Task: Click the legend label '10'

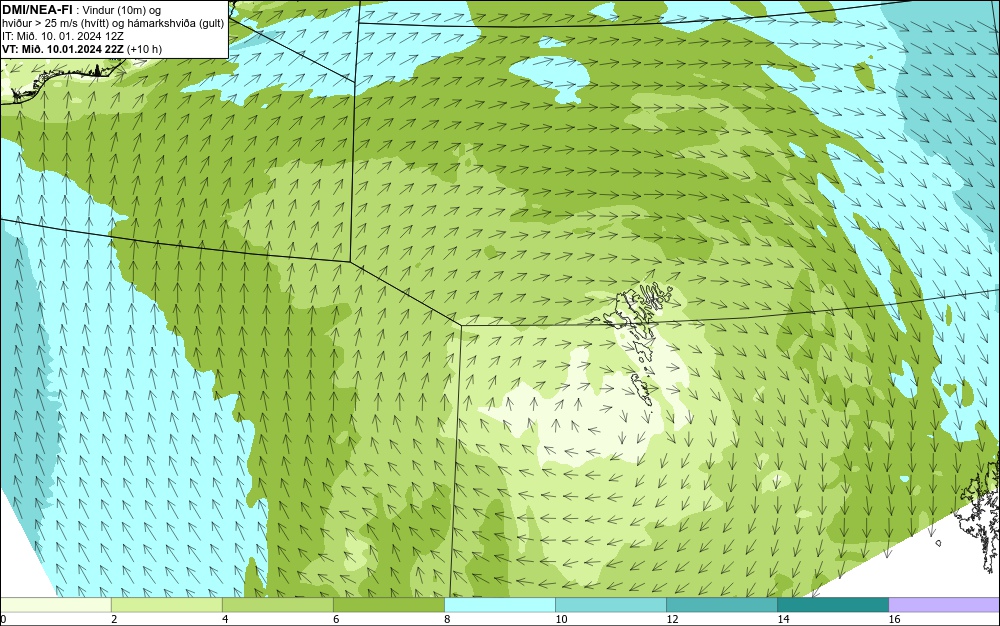Action: 561,619
